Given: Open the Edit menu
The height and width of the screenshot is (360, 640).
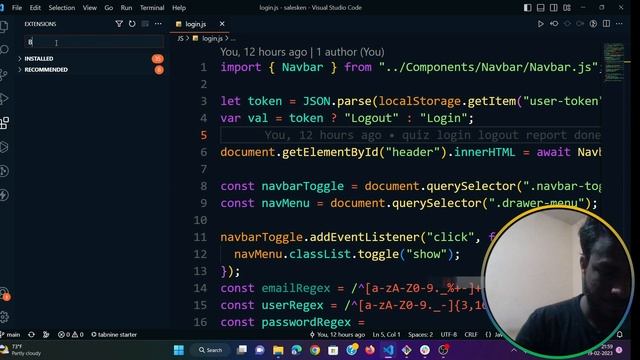Looking at the screenshot, I should tap(35, 8).
